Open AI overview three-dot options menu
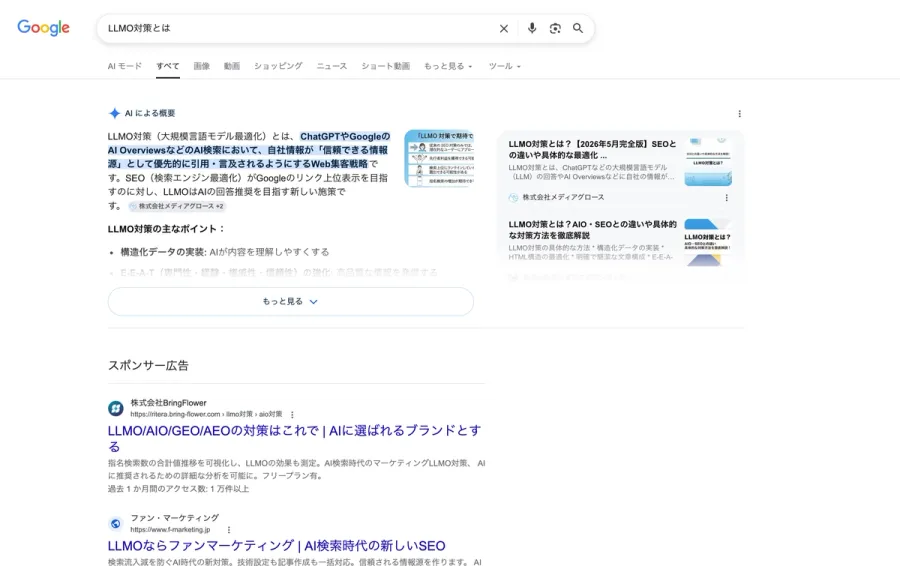The image size is (900, 566). point(739,114)
